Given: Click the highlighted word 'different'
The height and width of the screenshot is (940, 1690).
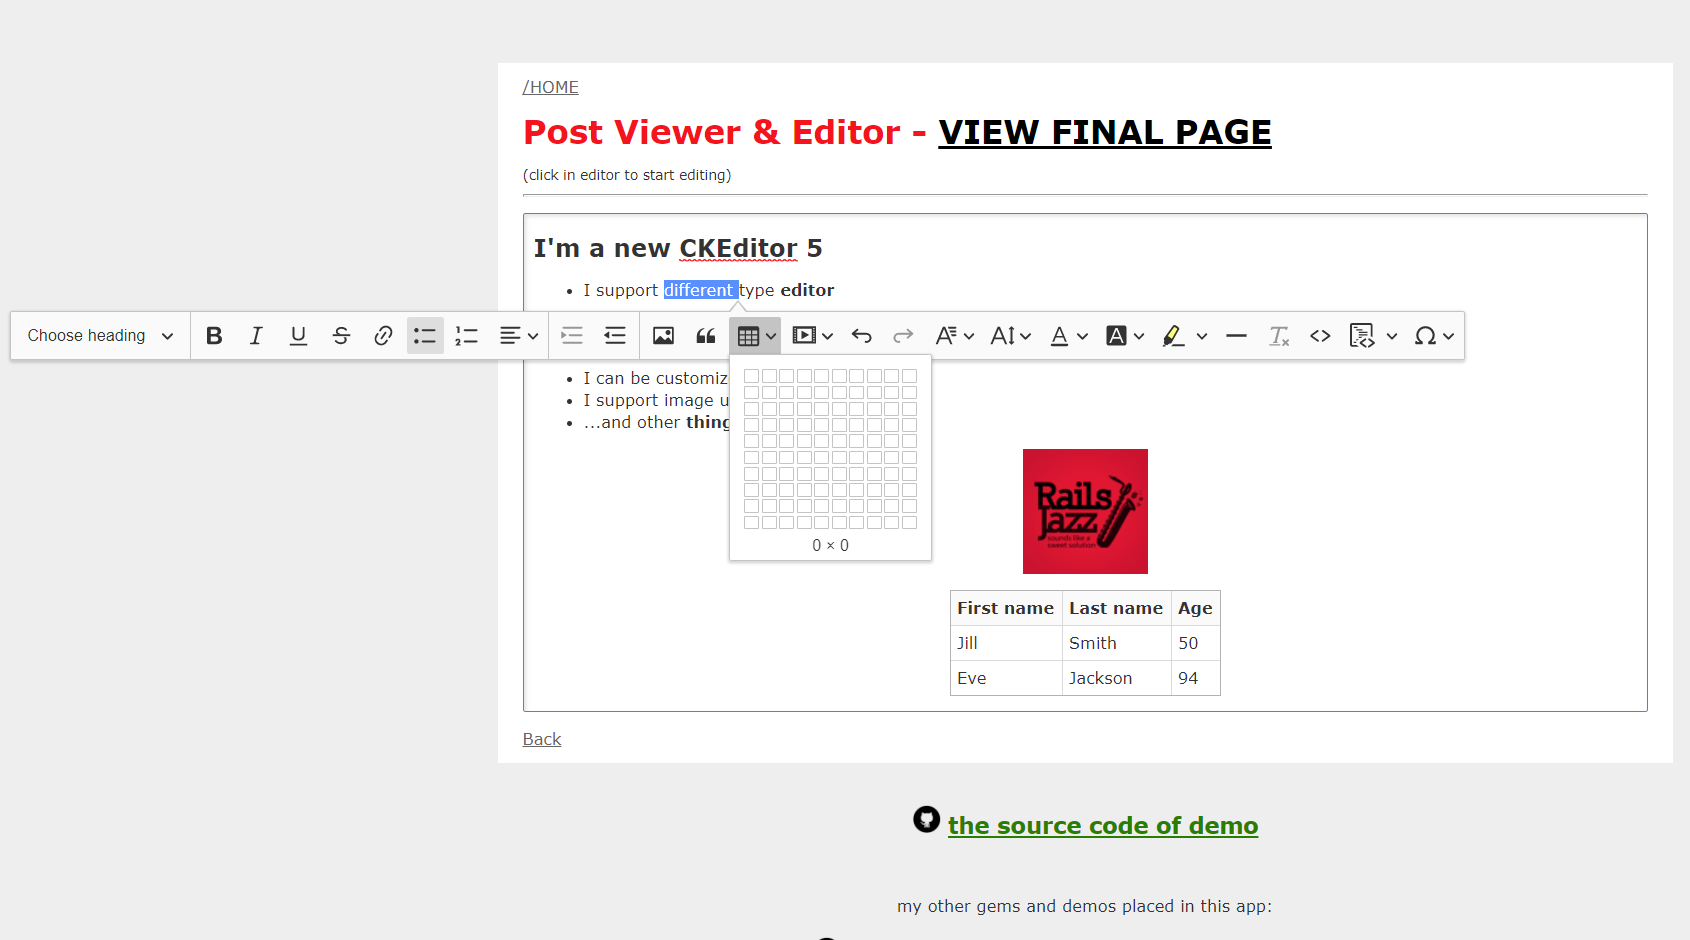Looking at the screenshot, I should (x=700, y=290).
